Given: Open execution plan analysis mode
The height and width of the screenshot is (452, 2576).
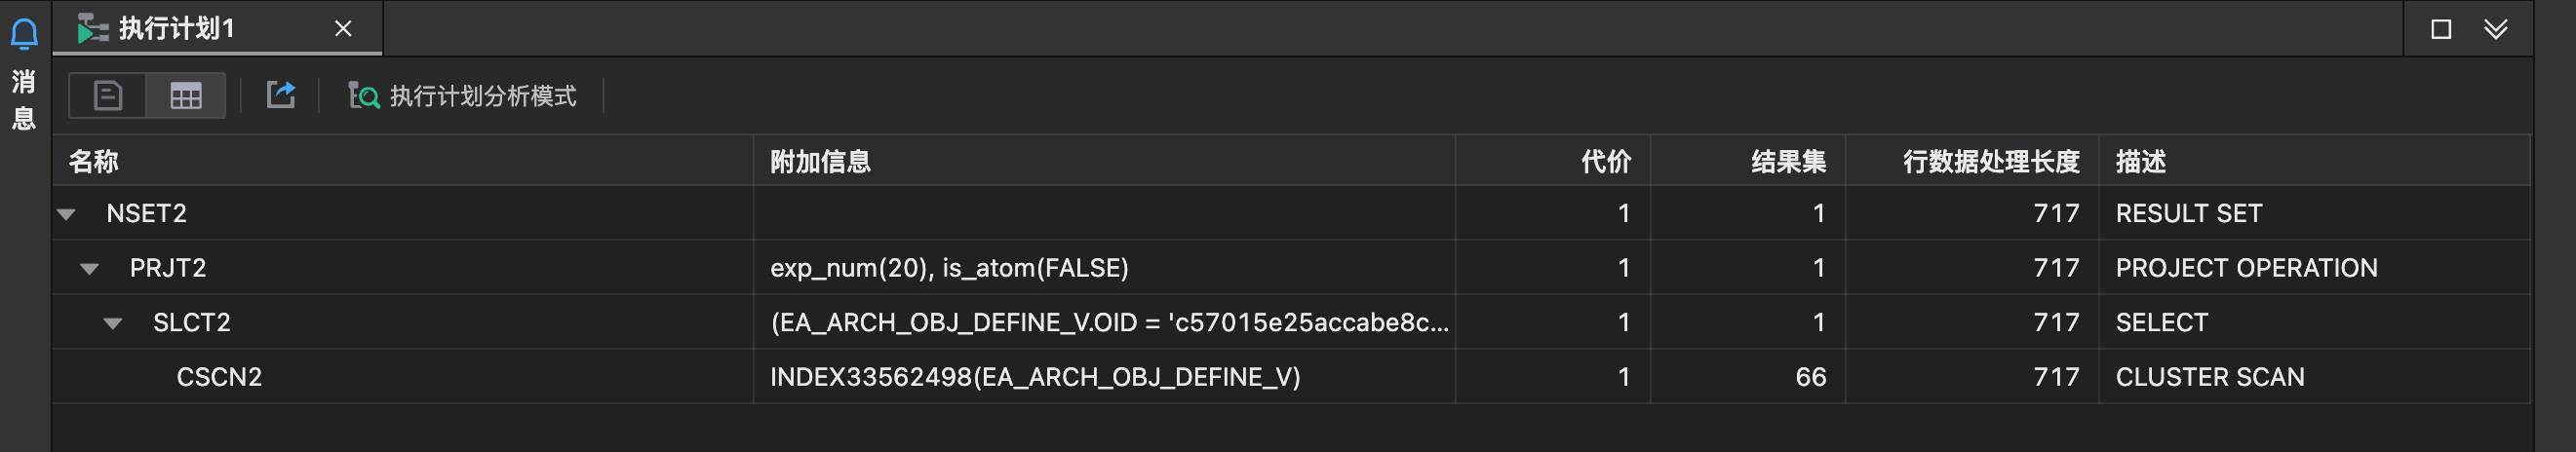Looking at the screenshot, I should (462, 96).
